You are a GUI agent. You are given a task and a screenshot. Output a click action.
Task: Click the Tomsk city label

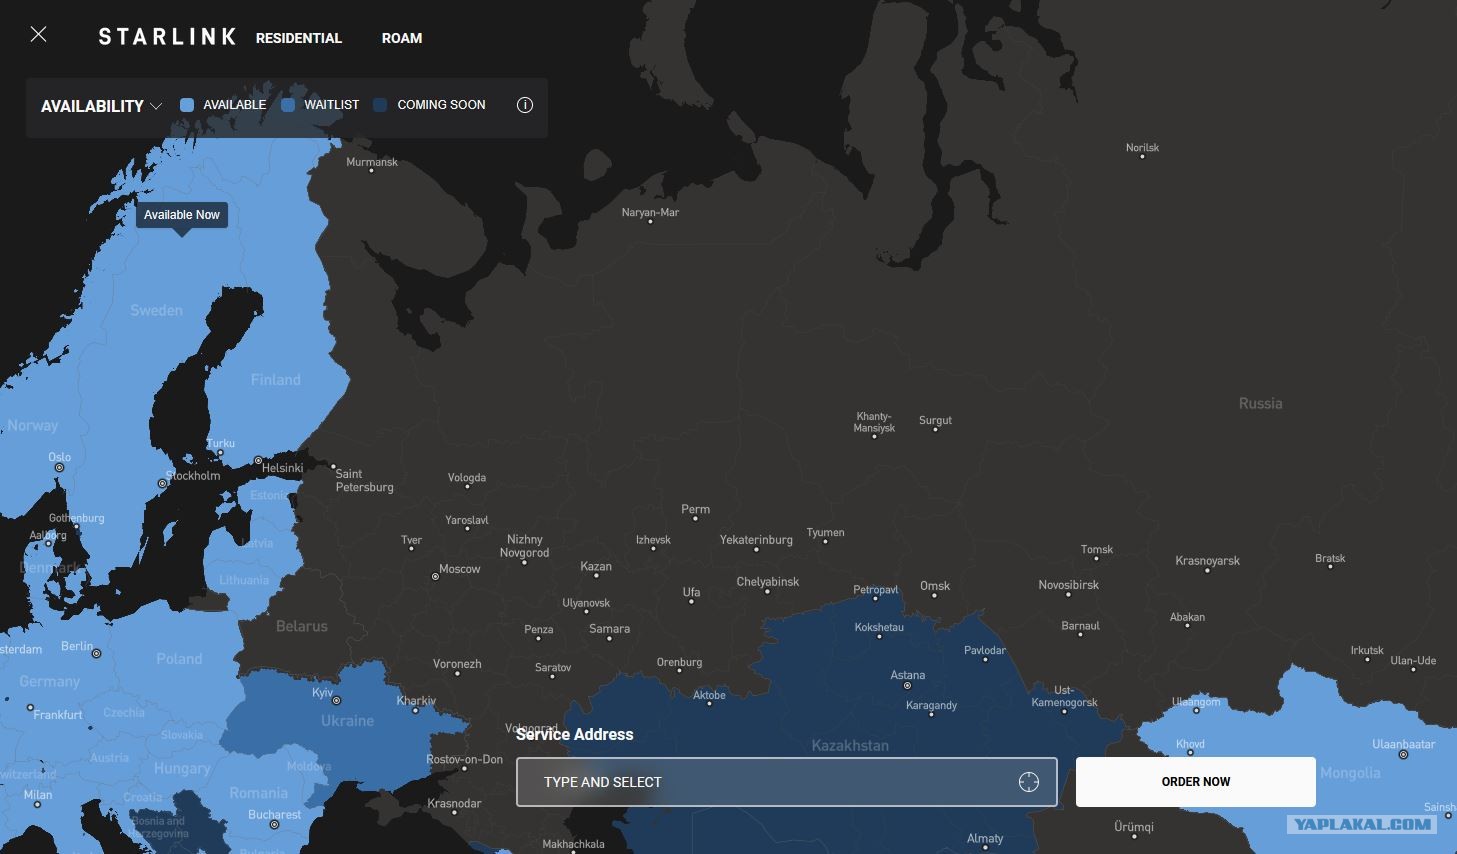tap(1097, 550)
